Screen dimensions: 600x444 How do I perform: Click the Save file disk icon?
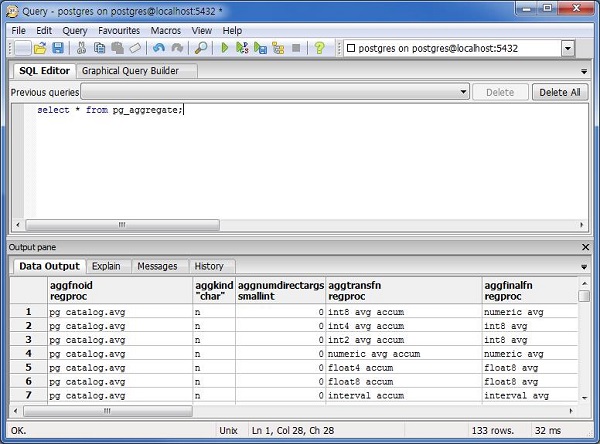click(x=58, y=48)
